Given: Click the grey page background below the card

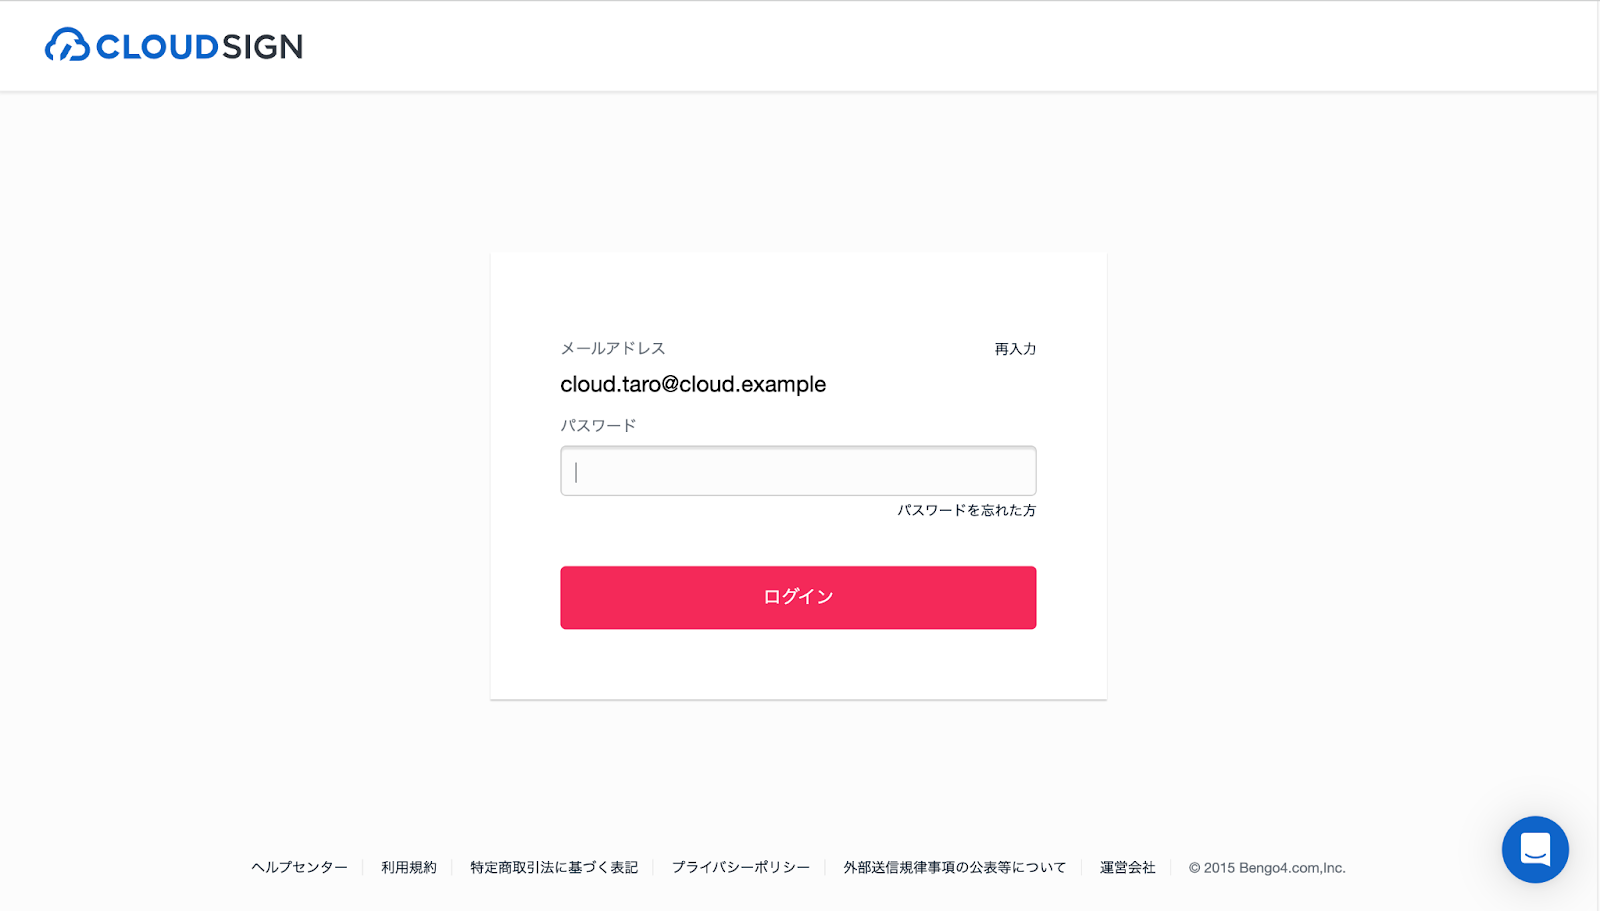Looking at the screenshot, I should pos(798,770).
